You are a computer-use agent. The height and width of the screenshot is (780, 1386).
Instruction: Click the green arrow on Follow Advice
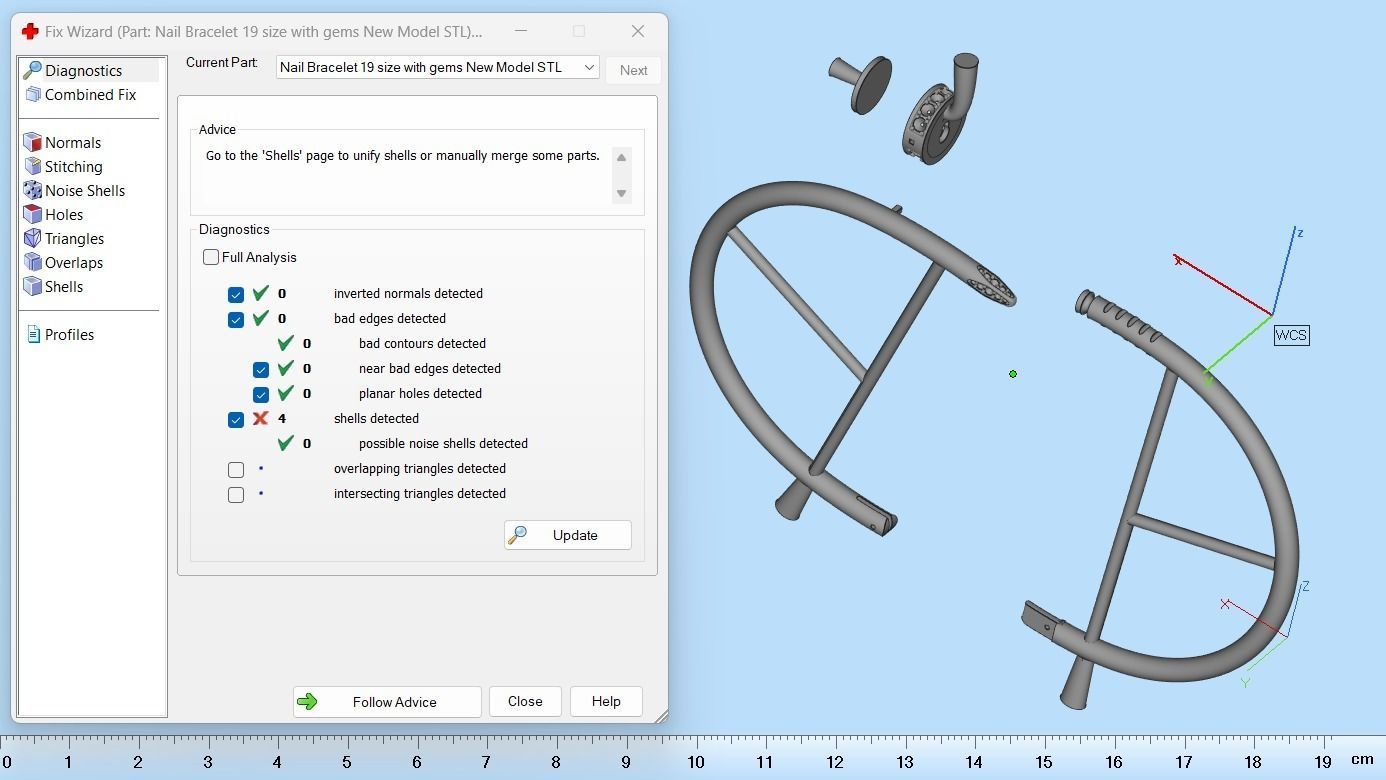(x=307, y=702)
